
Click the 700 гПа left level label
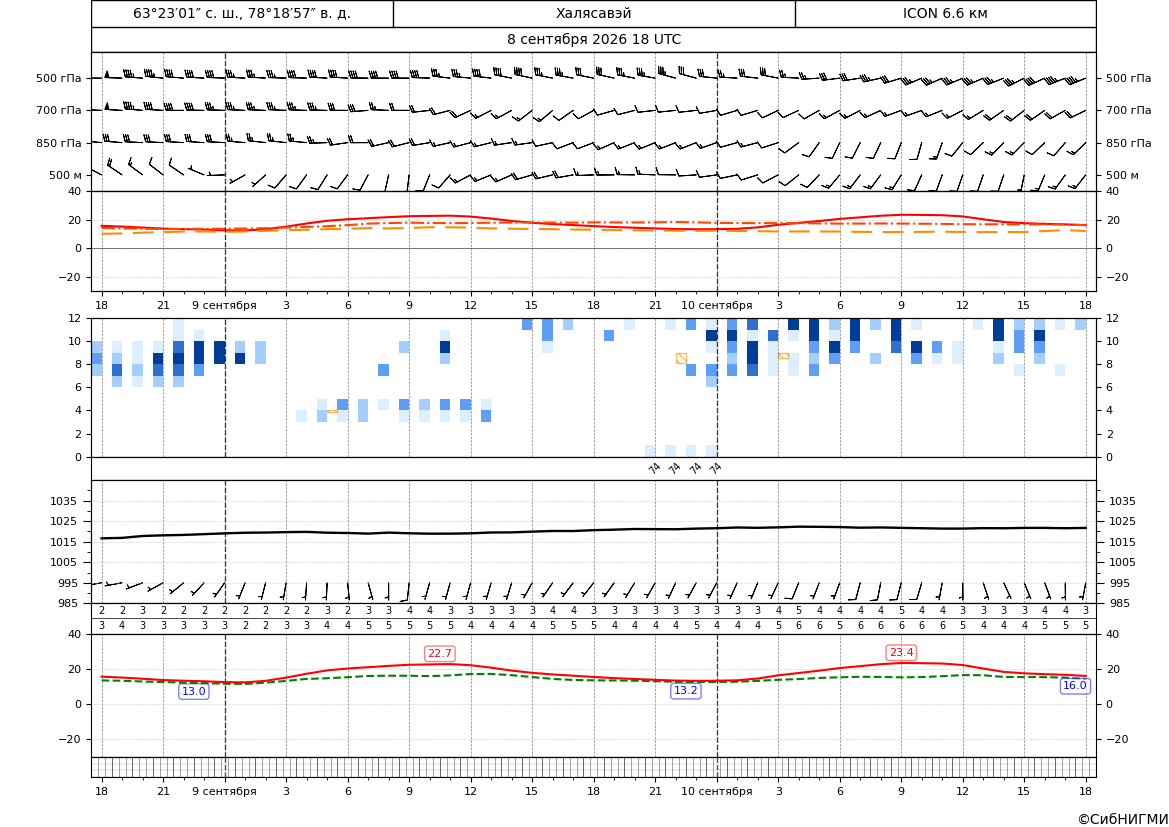click(x=59, y=110)
